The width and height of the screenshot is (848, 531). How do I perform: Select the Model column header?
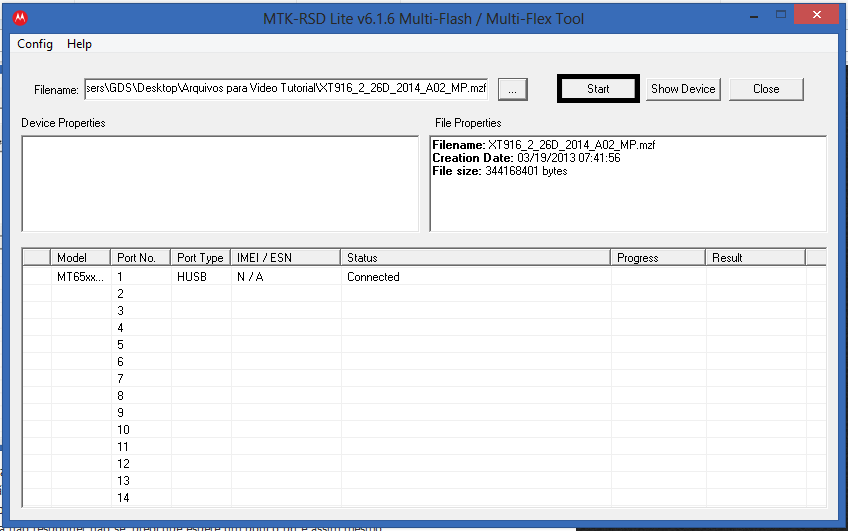(x=81, y=257)
